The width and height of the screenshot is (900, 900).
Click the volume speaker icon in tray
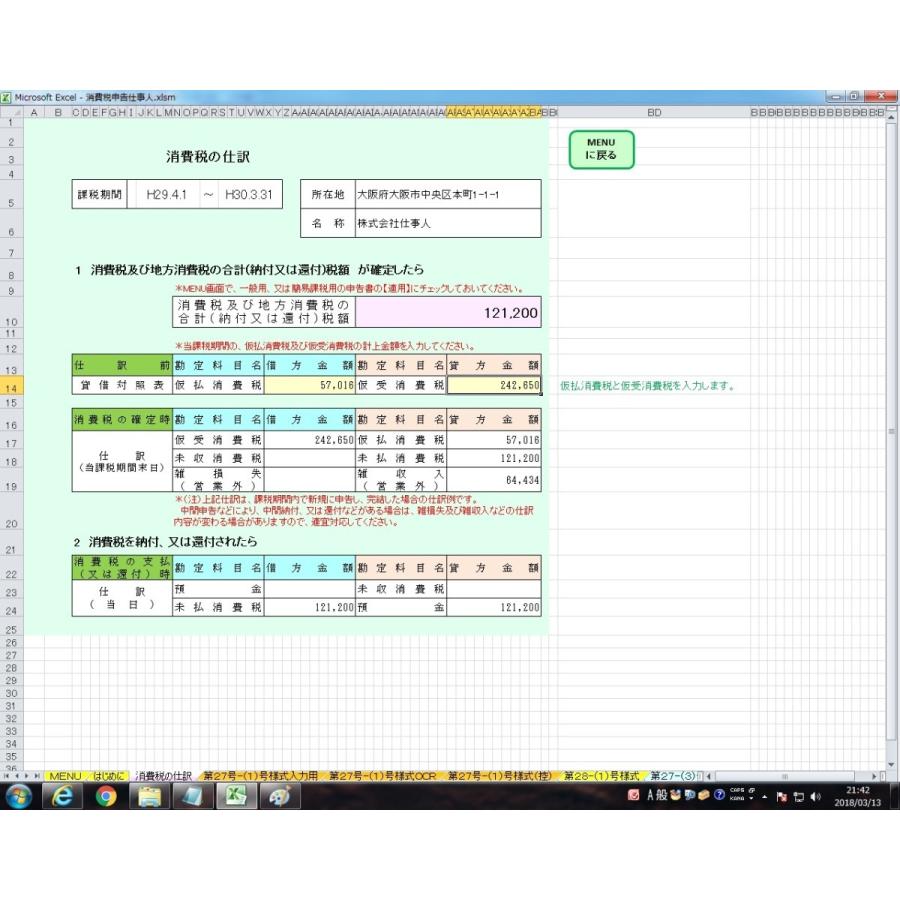coord(815,797)
